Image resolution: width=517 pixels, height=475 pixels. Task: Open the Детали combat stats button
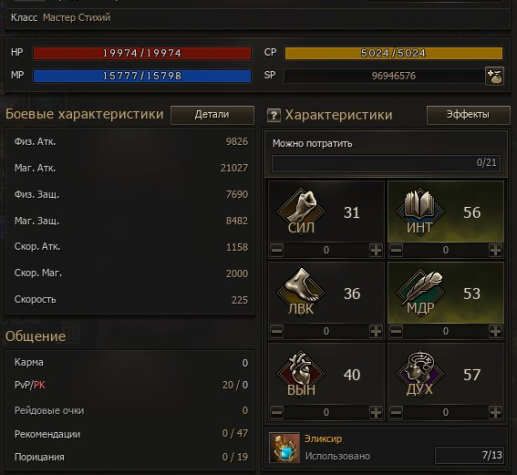[212, 115]
